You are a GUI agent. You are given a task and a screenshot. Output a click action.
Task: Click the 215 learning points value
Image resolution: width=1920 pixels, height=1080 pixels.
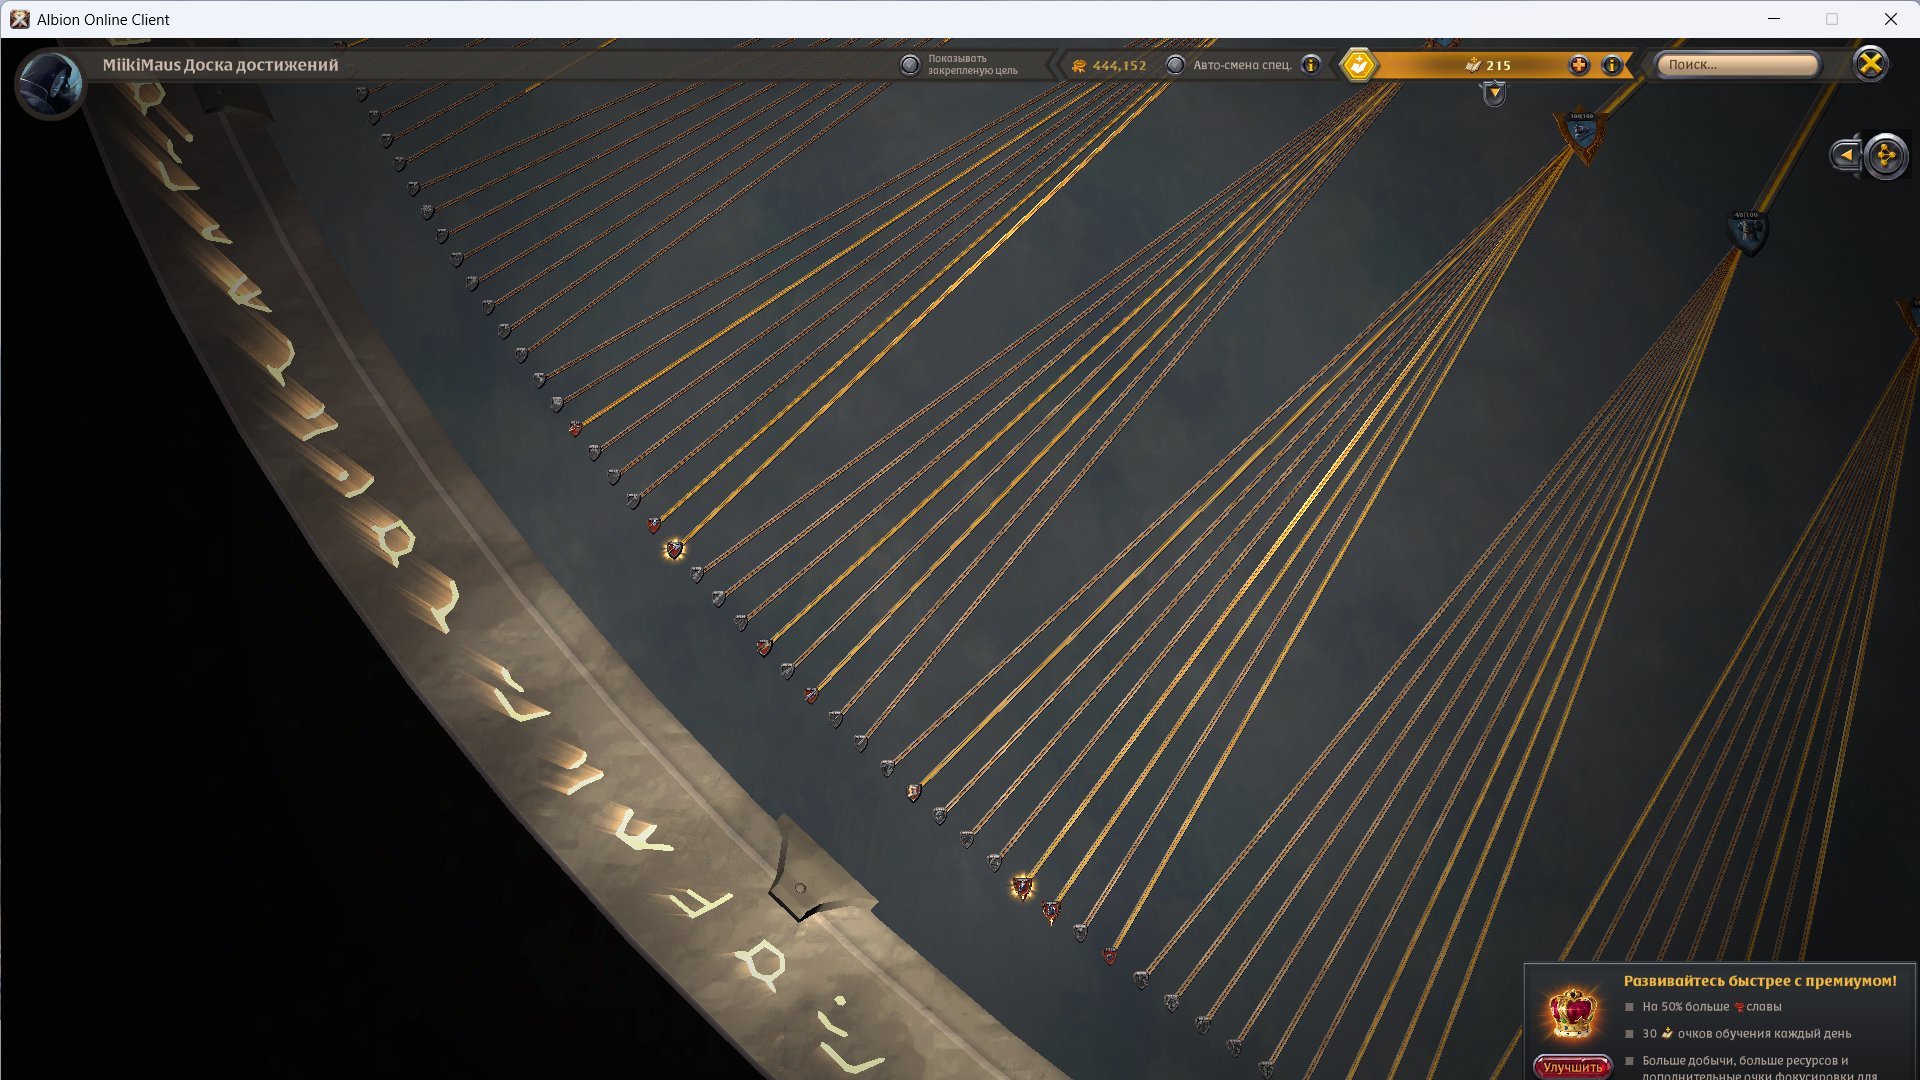tap(1498, 66)
